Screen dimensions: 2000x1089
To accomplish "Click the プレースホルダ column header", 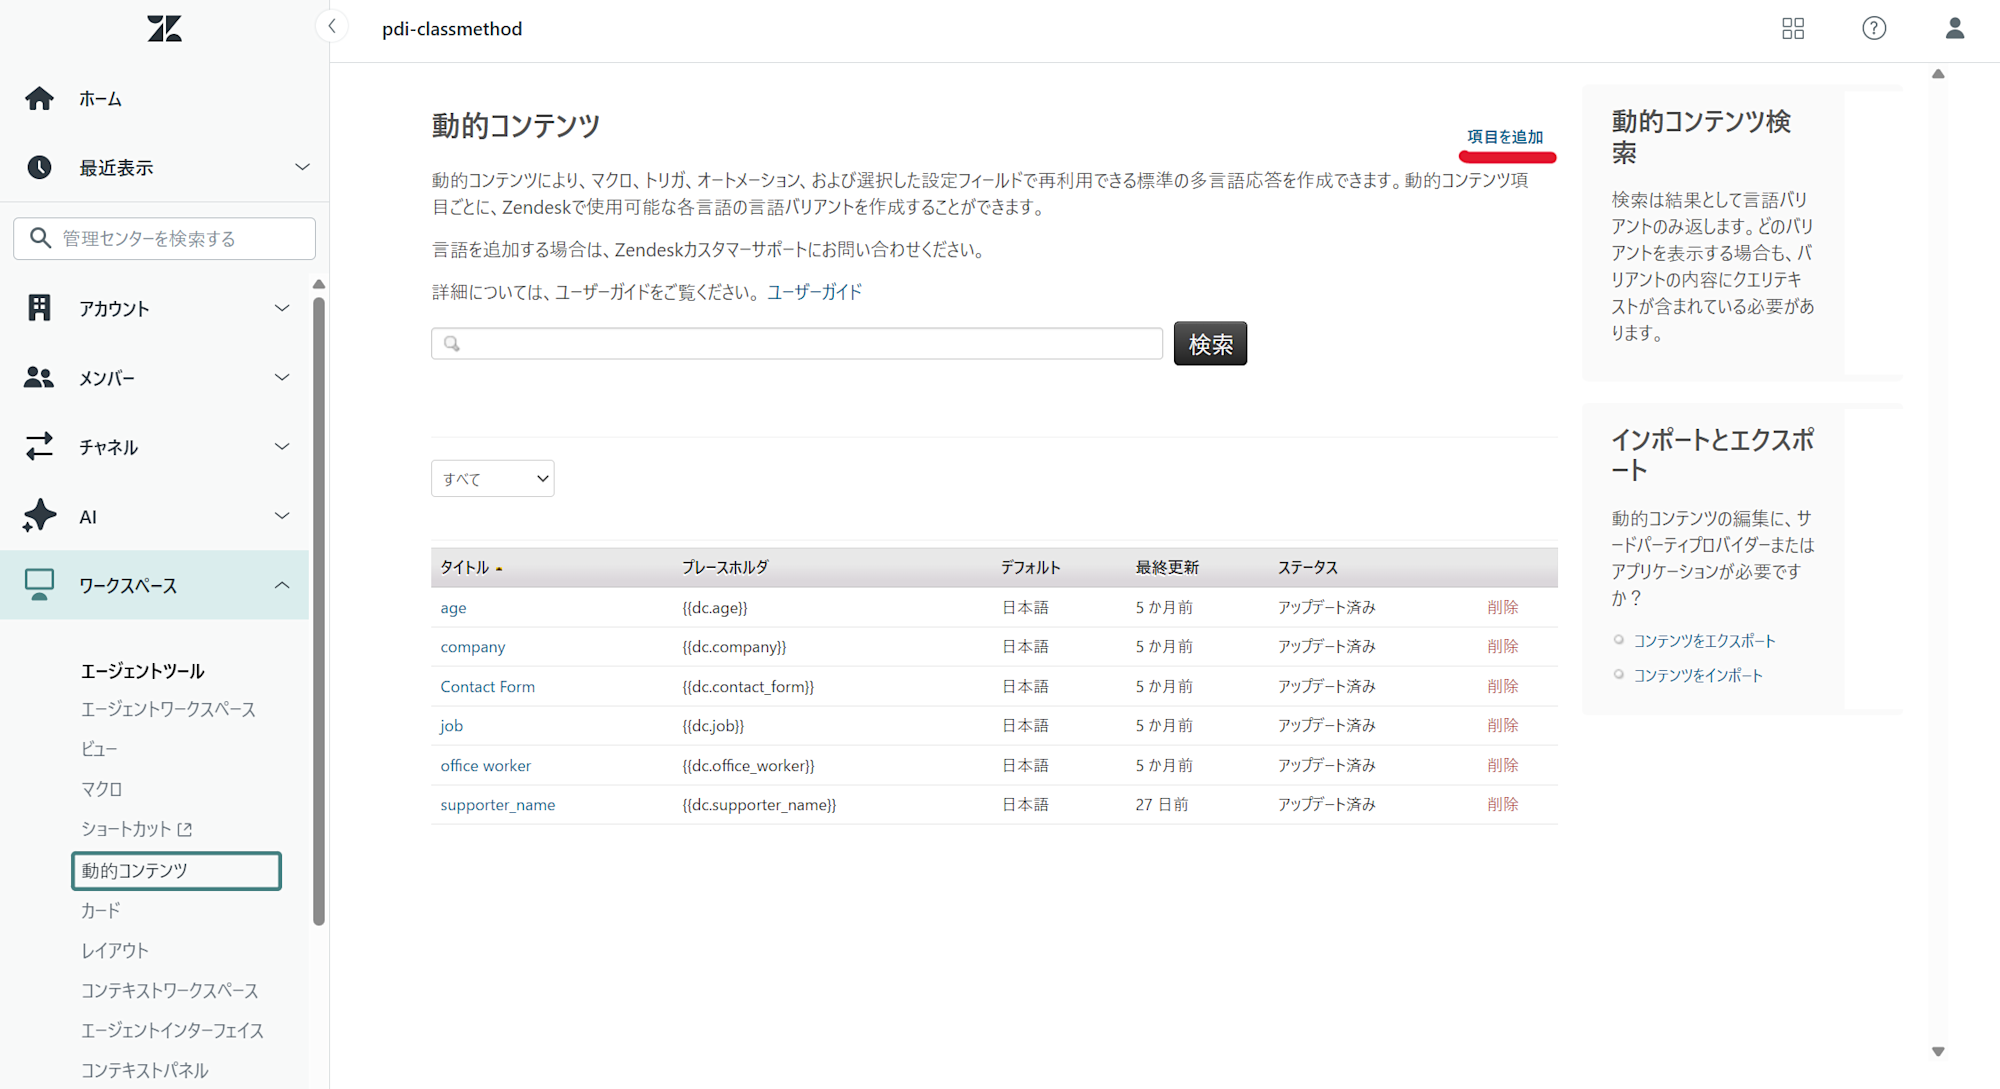I will pos(725,567).
